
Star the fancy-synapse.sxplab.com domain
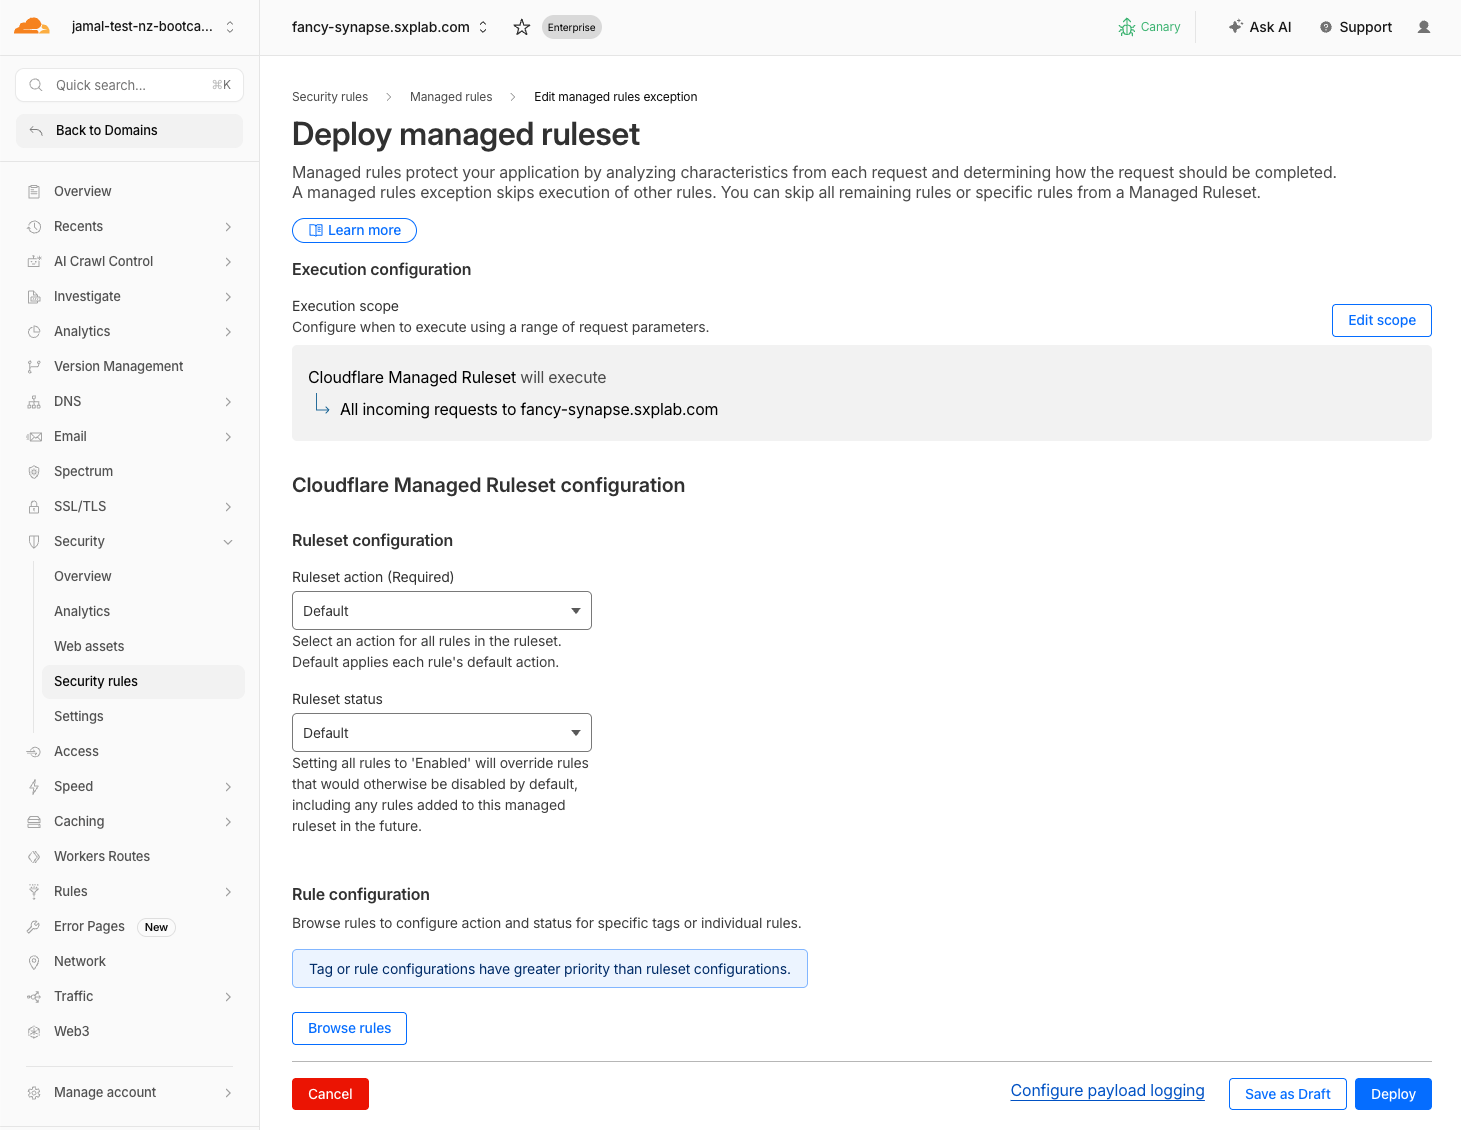click(x=521, y=27)
